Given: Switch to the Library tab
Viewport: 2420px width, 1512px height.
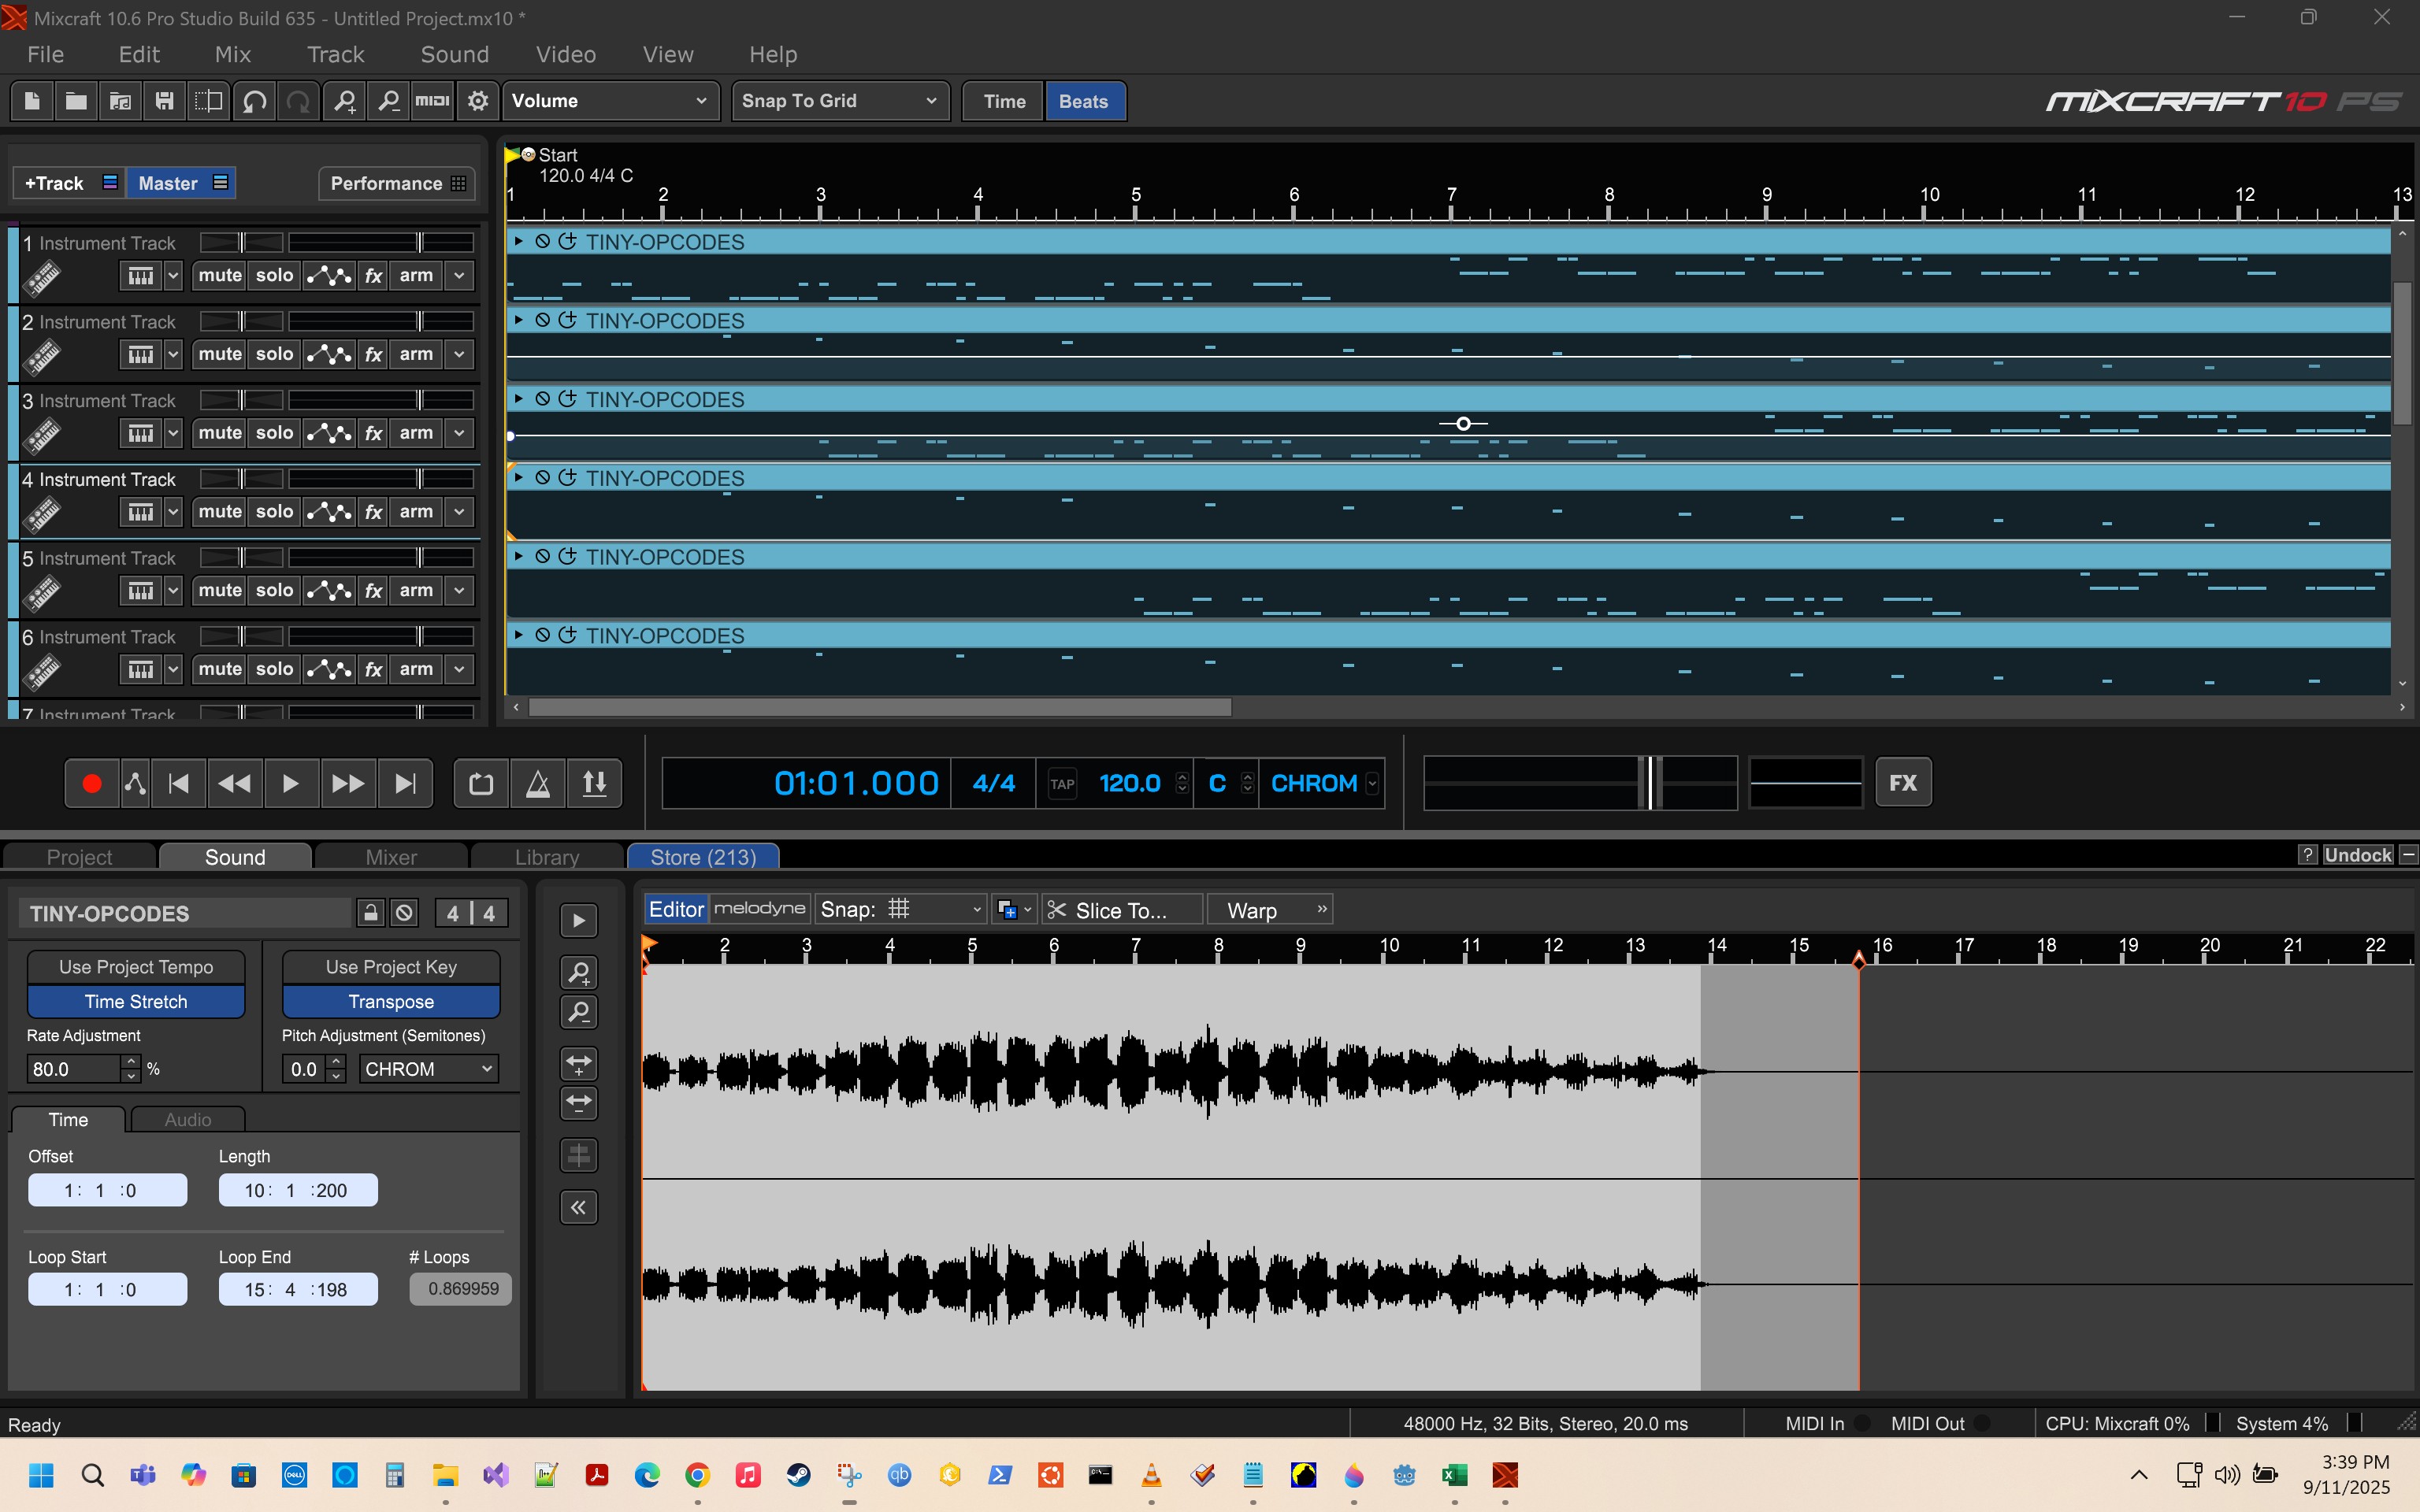Looking at the screenshot, I should click(547, 857).
